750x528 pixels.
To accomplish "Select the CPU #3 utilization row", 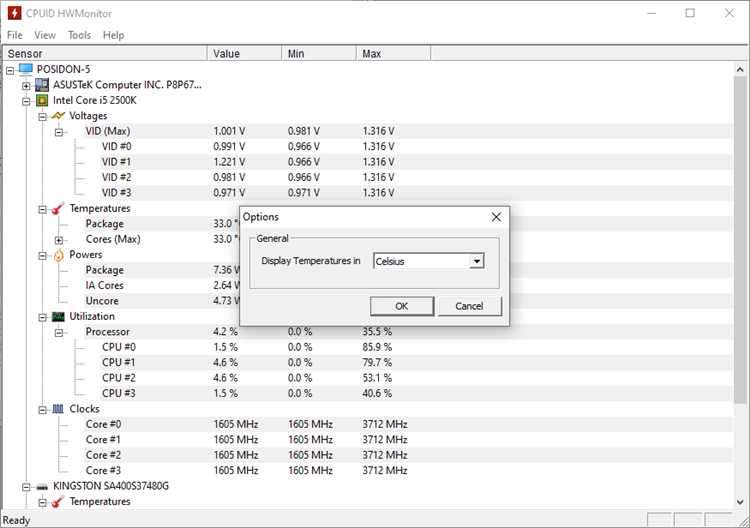I will point(408,393).
